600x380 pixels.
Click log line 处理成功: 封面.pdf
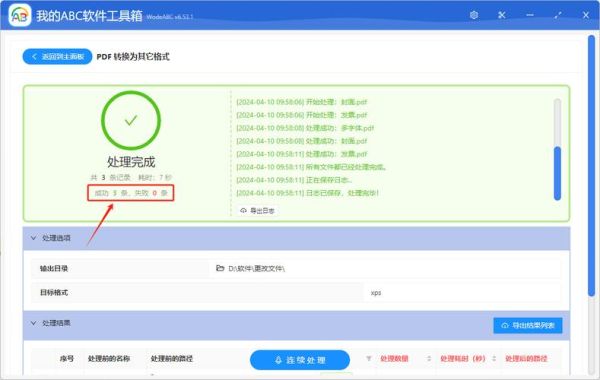(302, 141)
